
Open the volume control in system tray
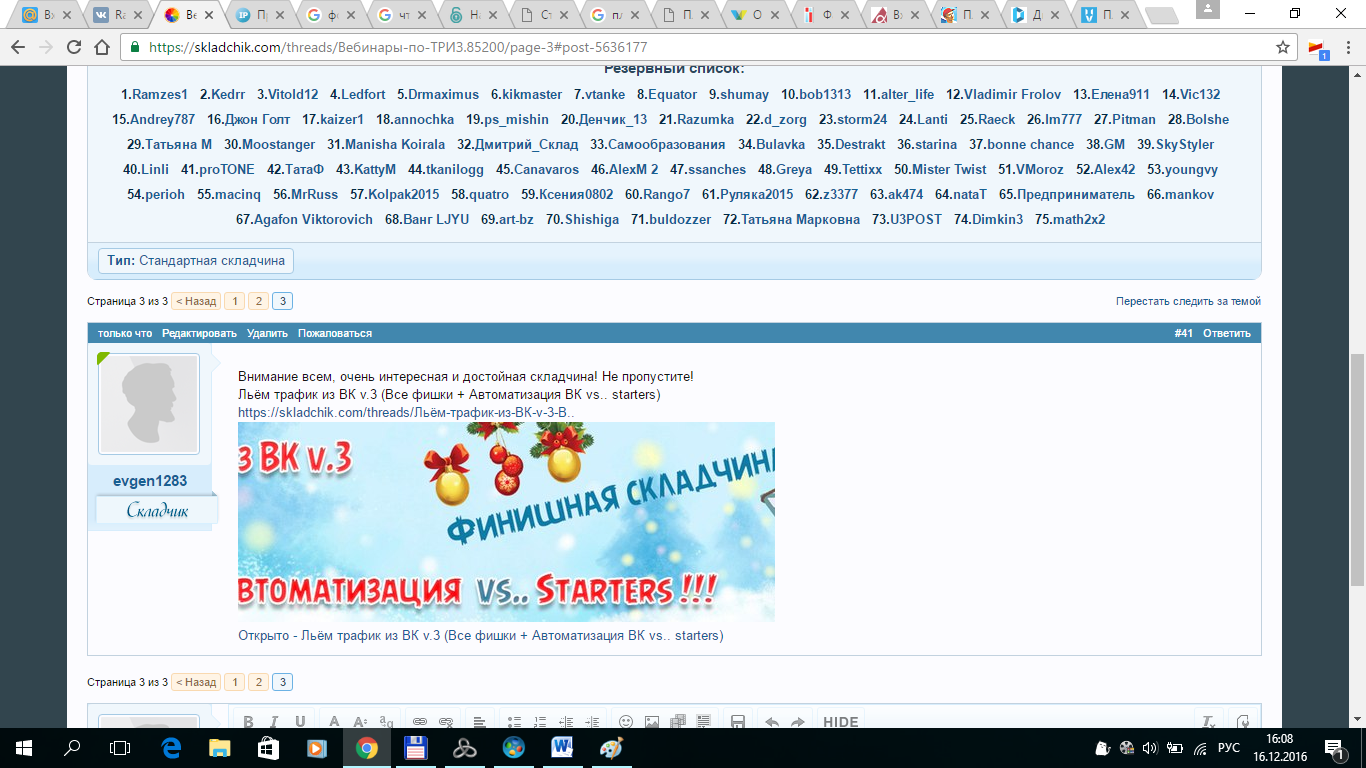click(x=1149, y=748)
